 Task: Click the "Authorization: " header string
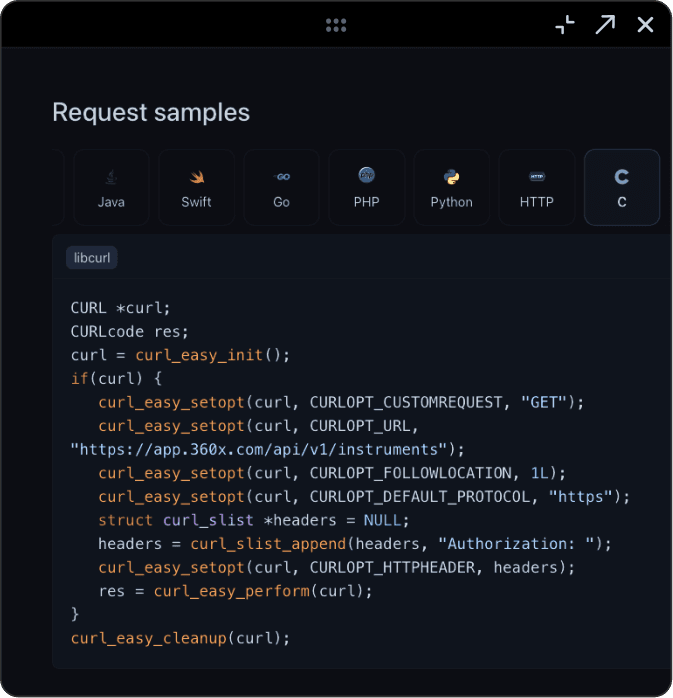click(x=517, y=544)
